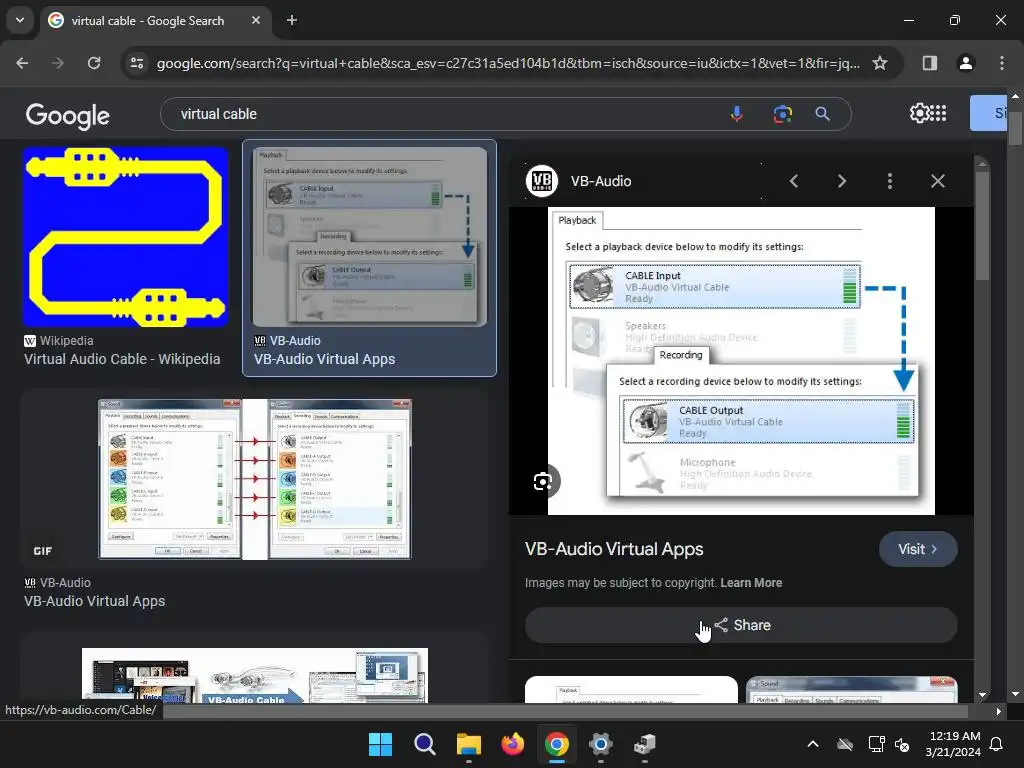Reload the current page
1024x768 pixels.
[x=94, y=63]
